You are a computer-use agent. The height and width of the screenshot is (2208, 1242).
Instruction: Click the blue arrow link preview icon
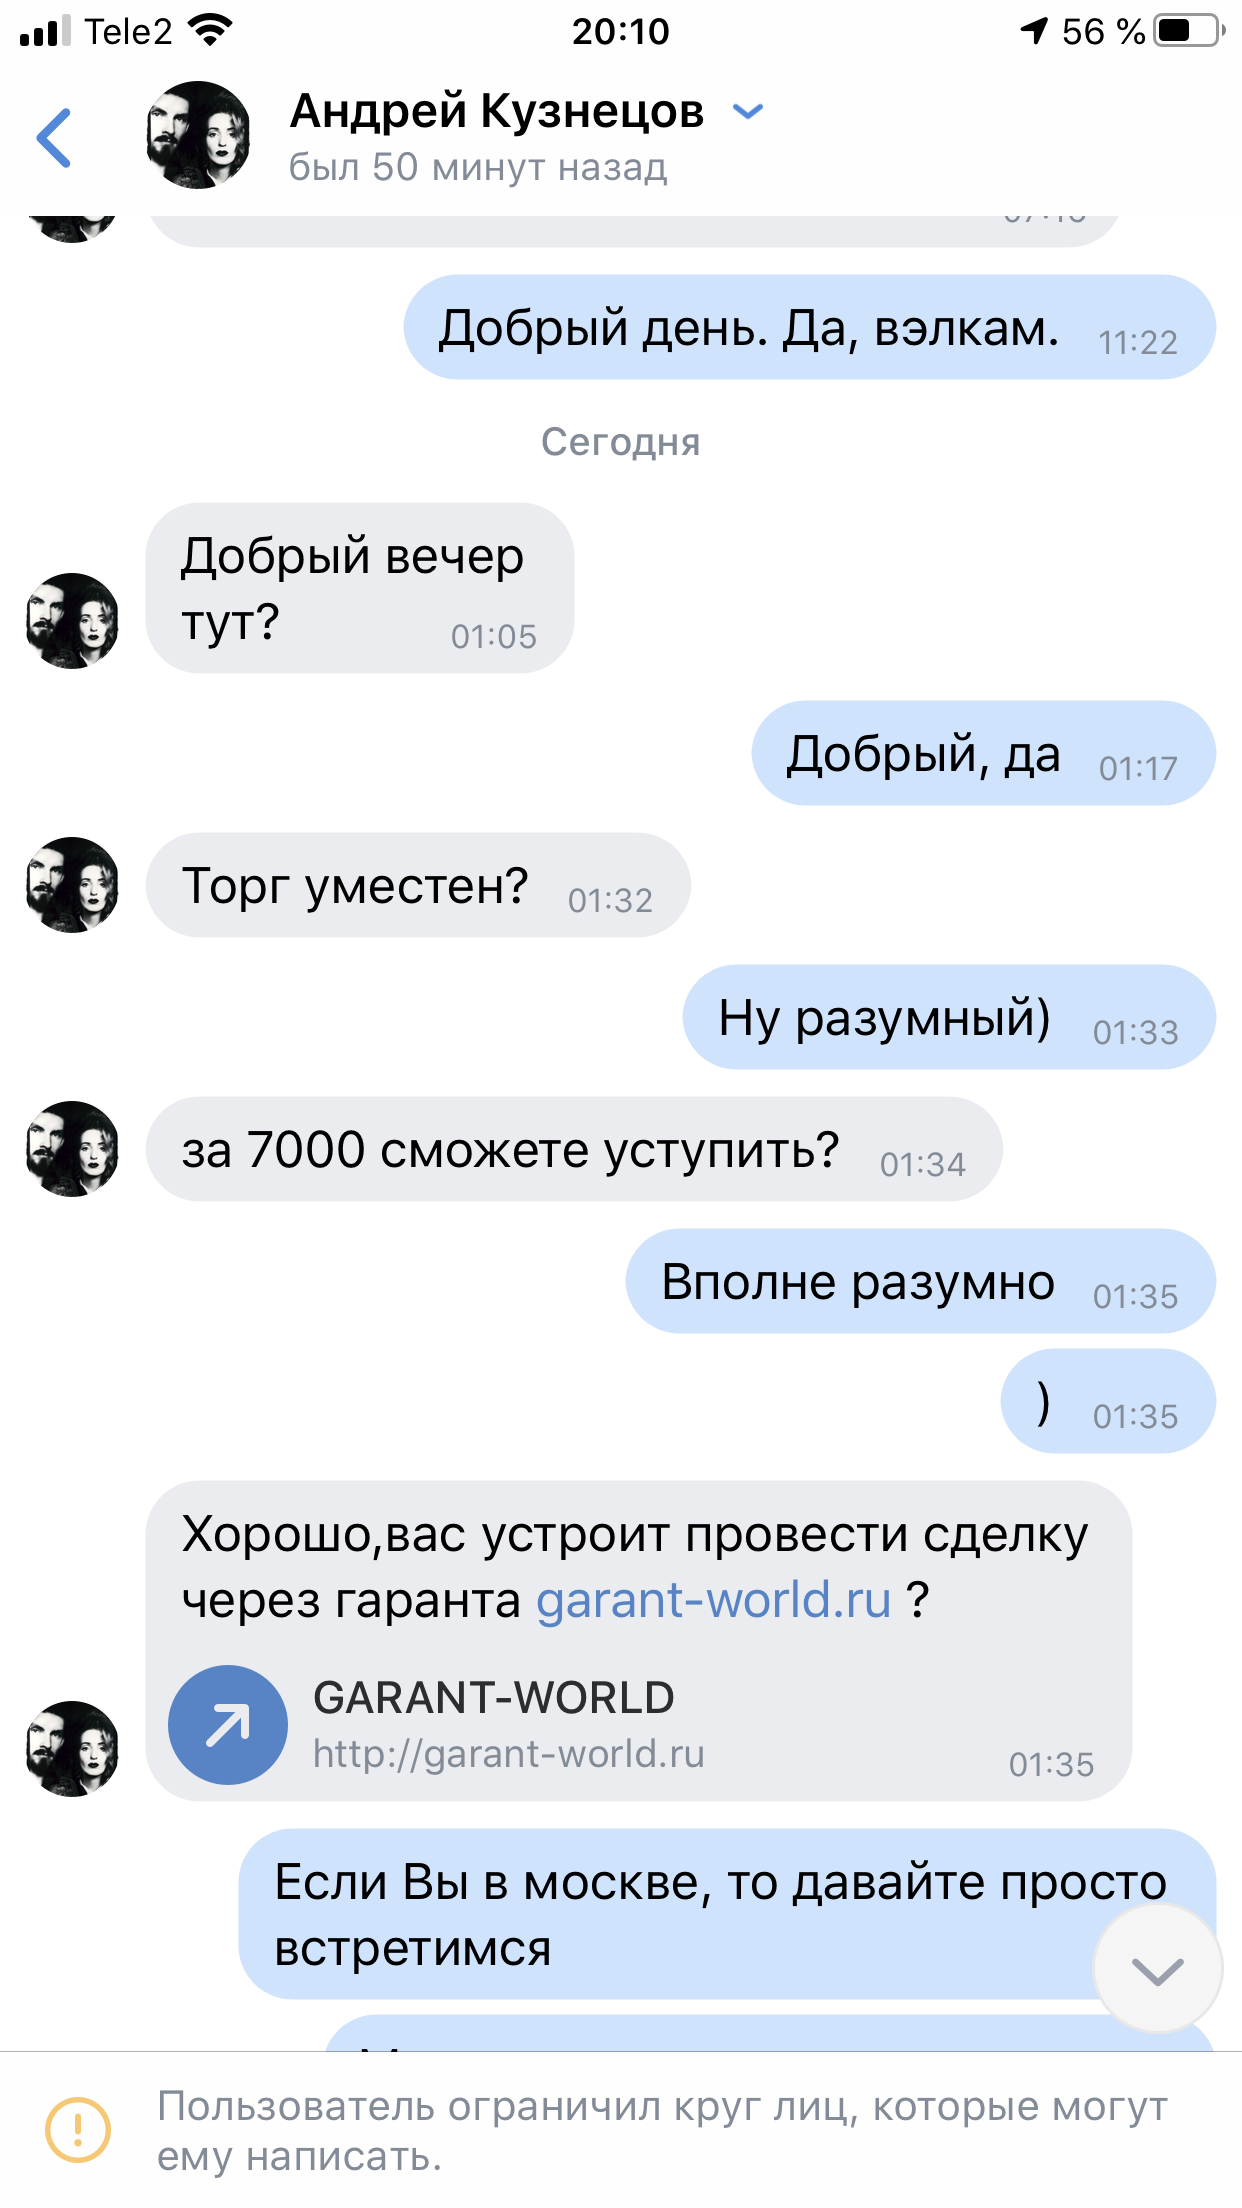pyautogui.click(x=228, y=1725)
